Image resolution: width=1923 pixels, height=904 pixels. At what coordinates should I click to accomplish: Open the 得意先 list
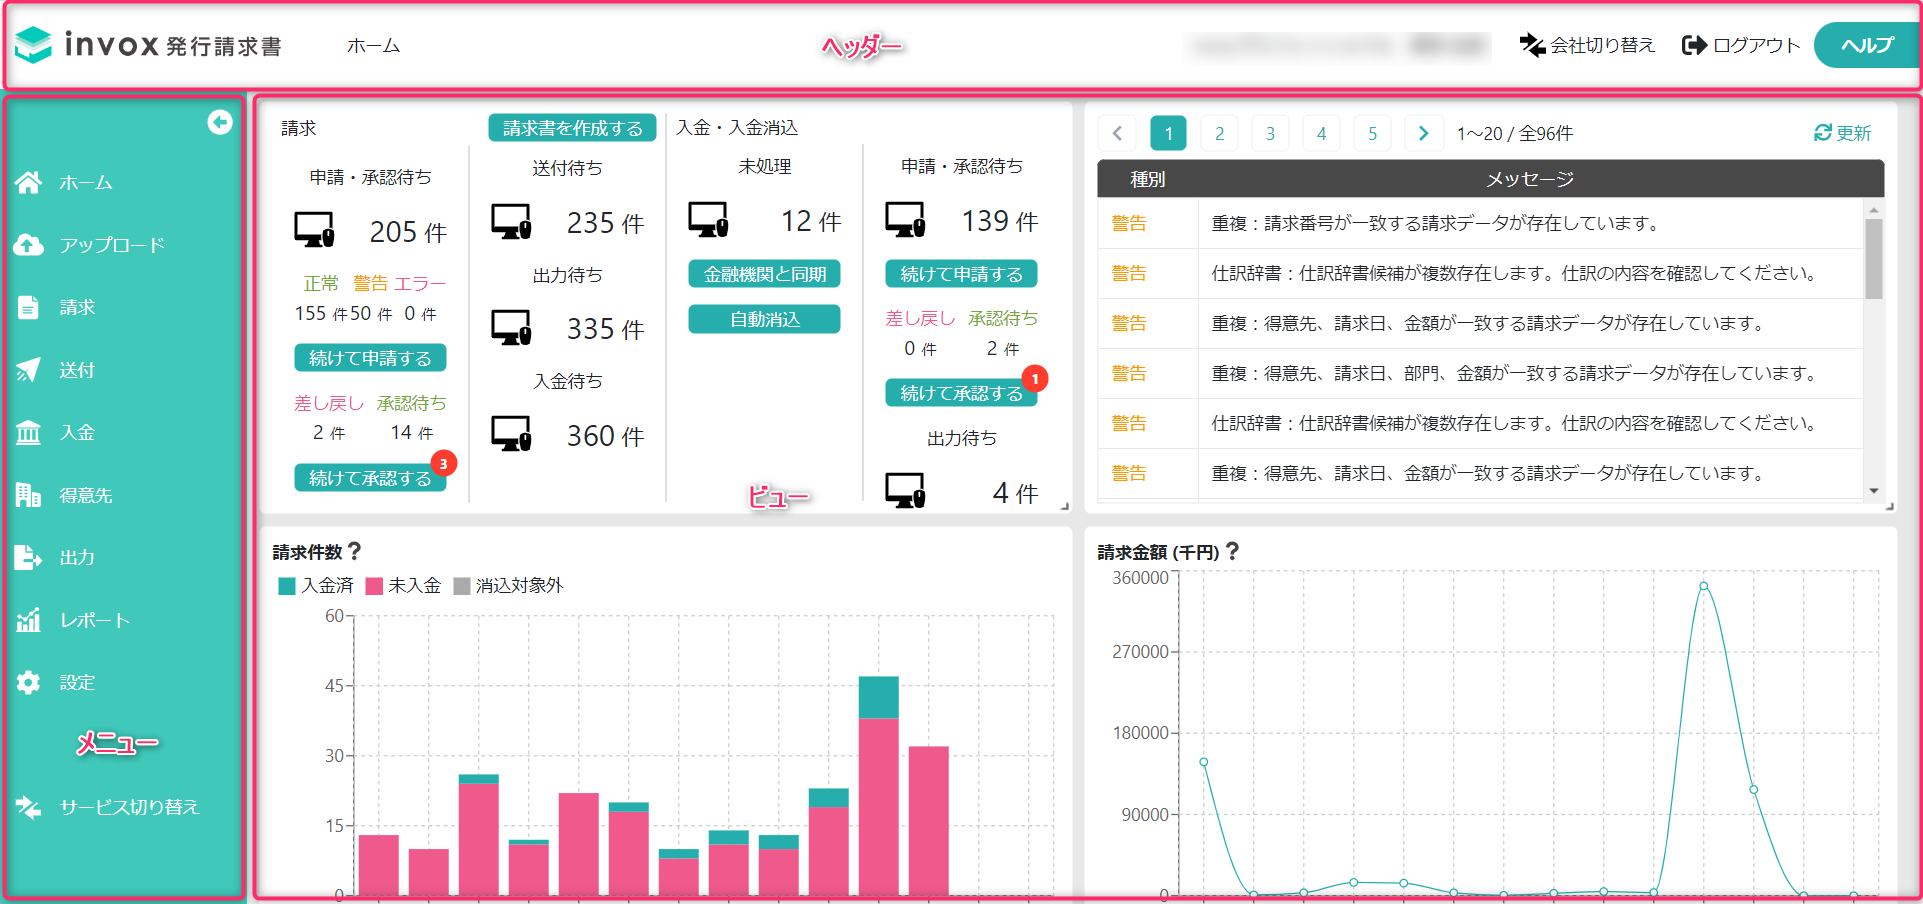coord(87,494)
